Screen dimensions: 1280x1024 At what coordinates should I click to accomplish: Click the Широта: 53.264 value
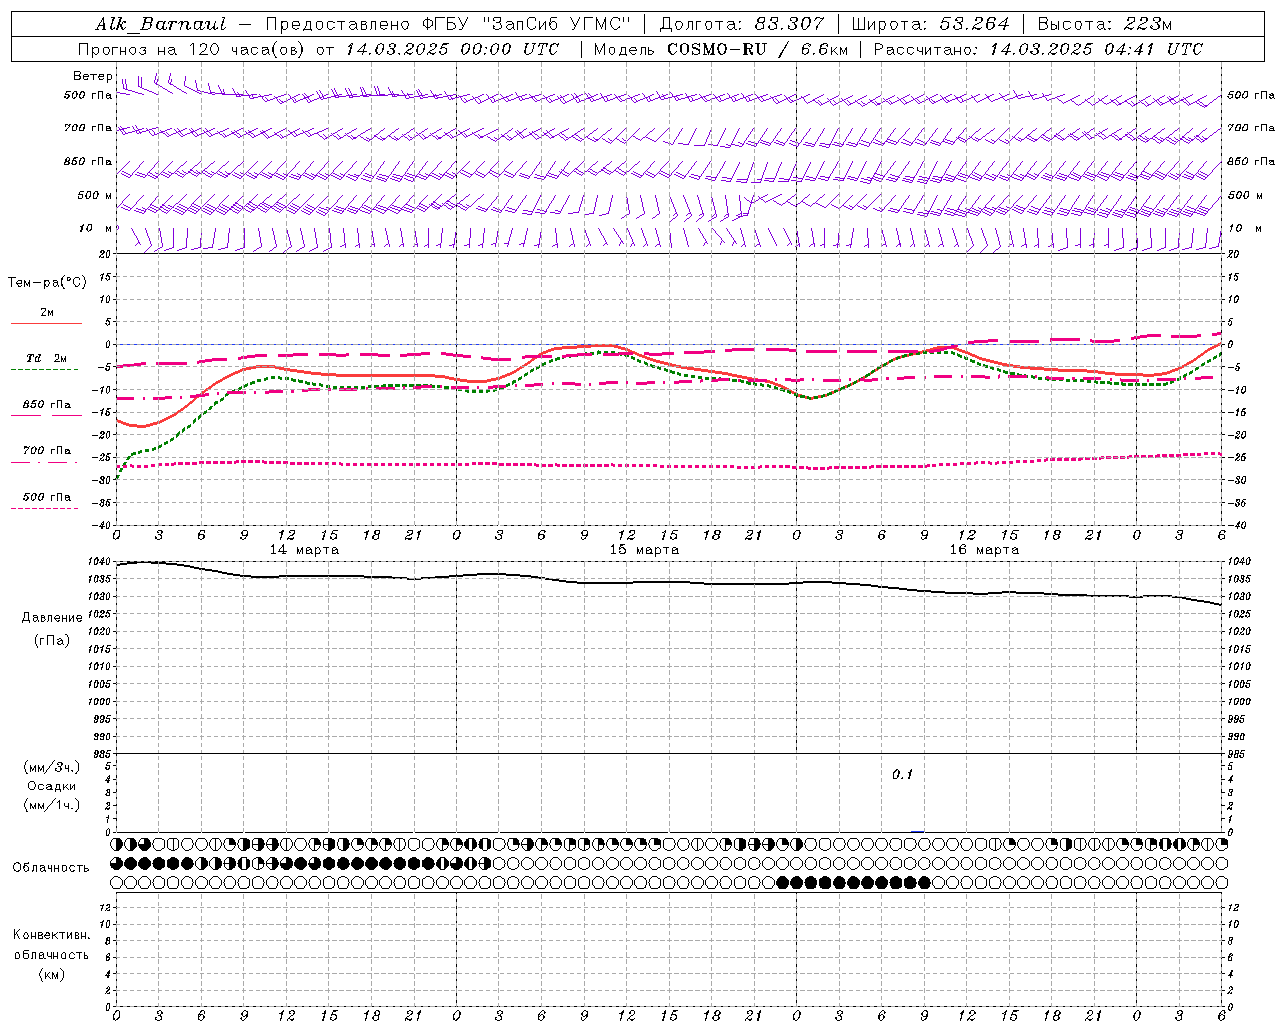pos(930,24)
